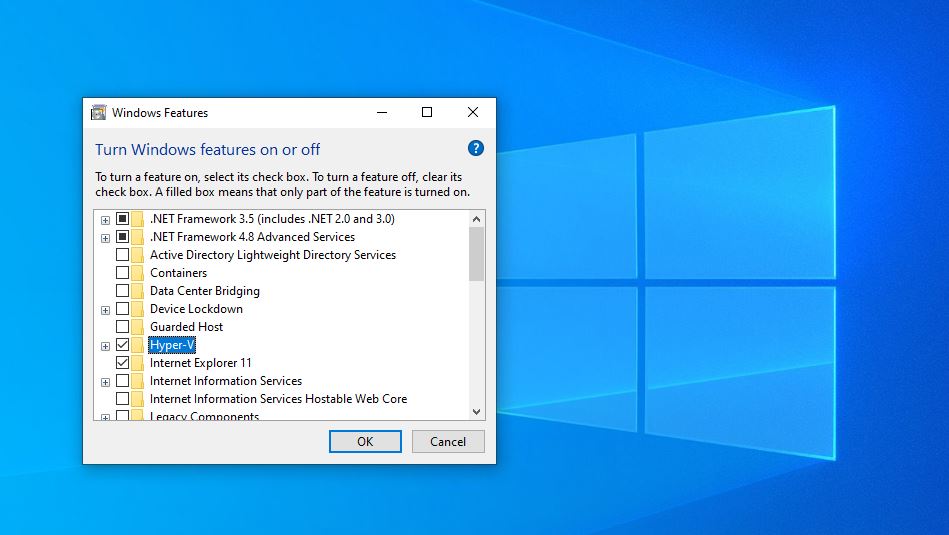Enable Active Directory Lightweight Directory Services checkbox

122,255
